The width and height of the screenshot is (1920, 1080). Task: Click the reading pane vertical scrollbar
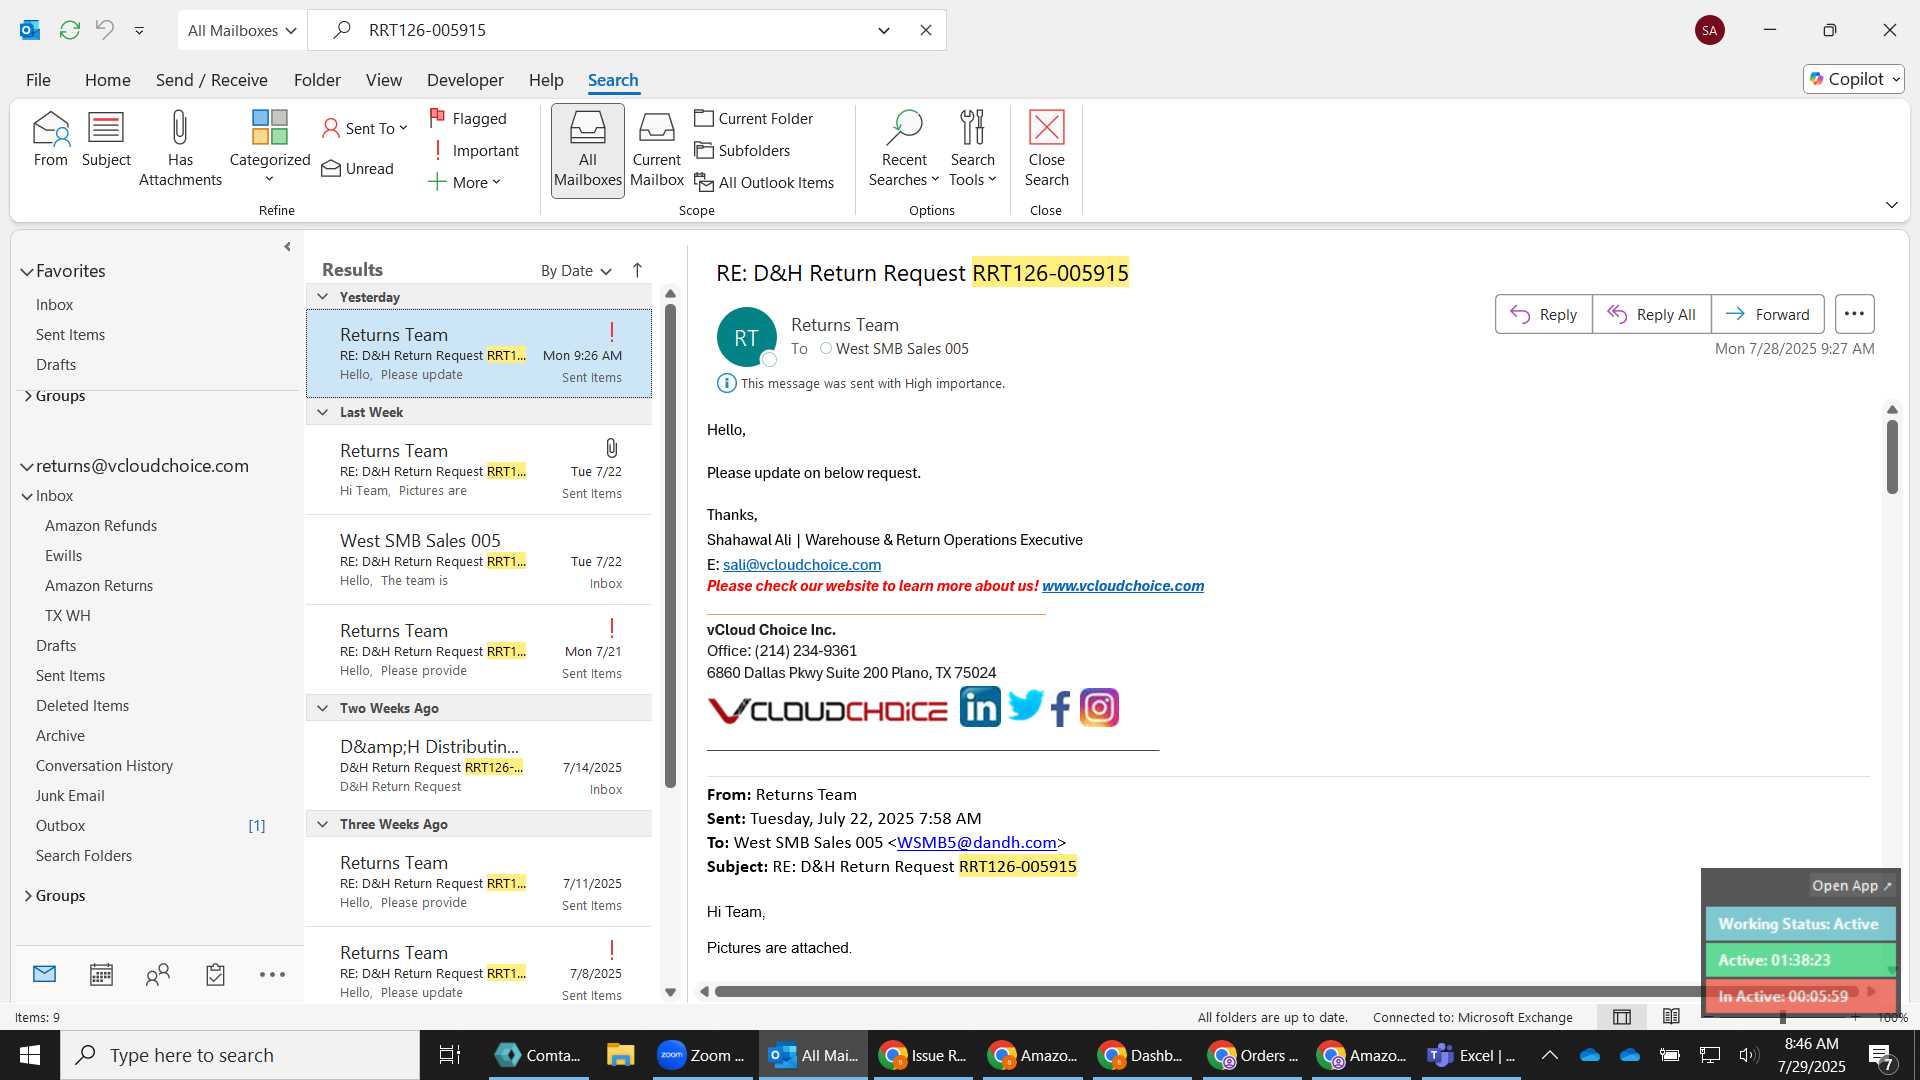(1892, 457)
